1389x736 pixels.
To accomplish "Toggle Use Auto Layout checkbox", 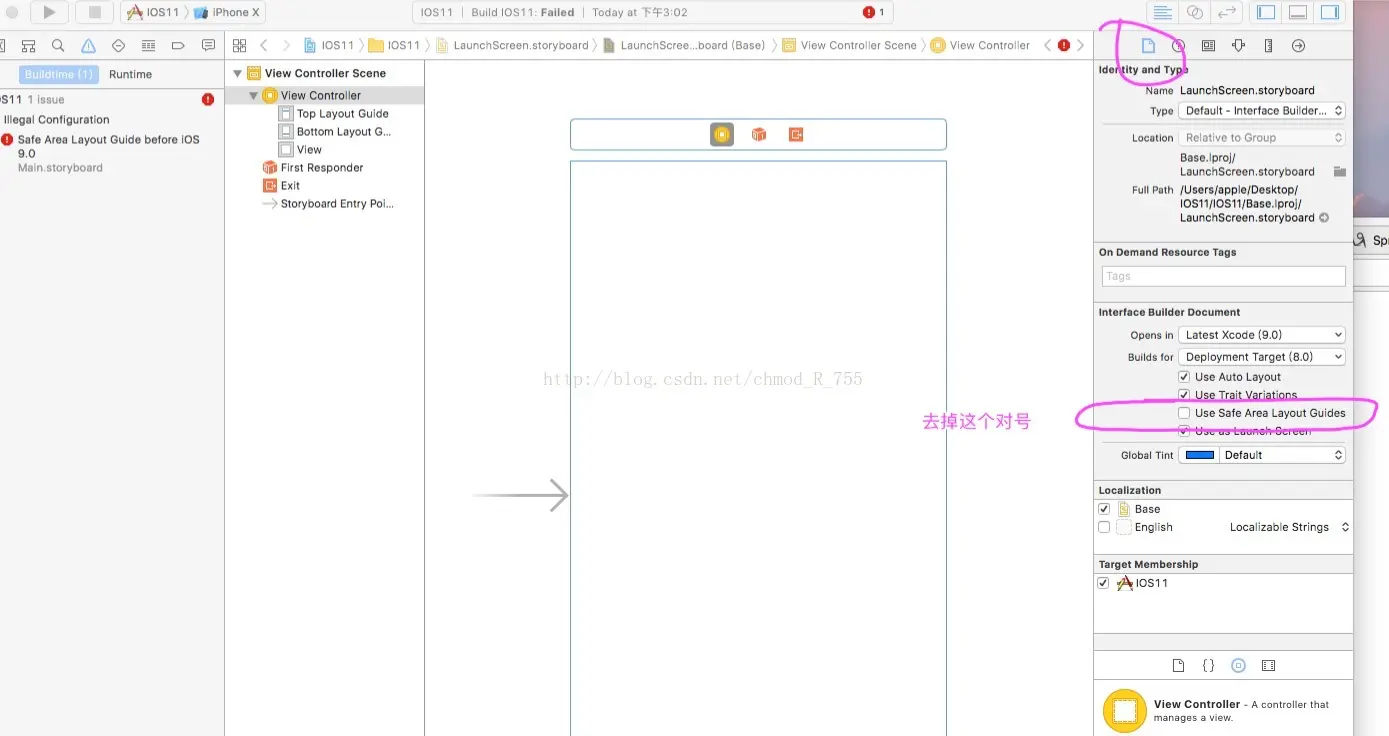I will [x=1184, y=377].
